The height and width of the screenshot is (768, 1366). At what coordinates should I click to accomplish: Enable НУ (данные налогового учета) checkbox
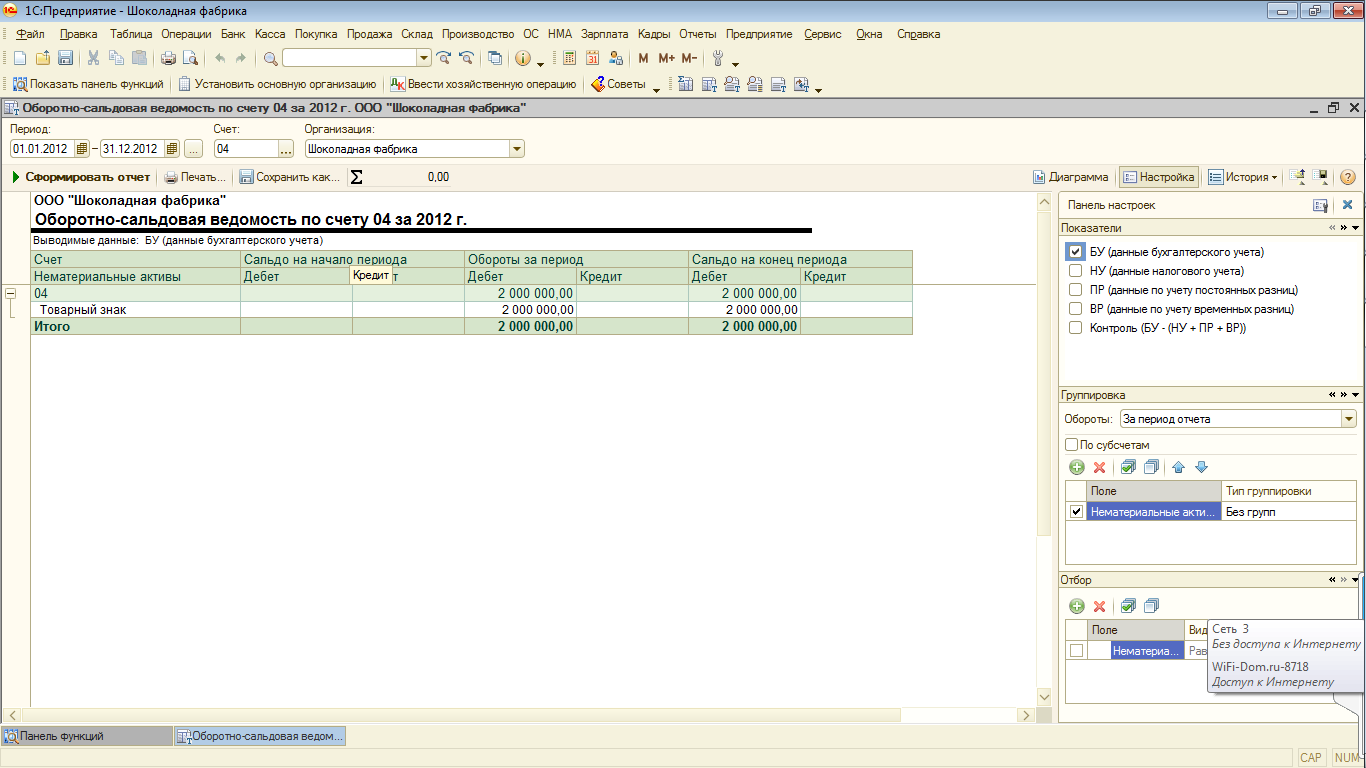(1075, 271)
